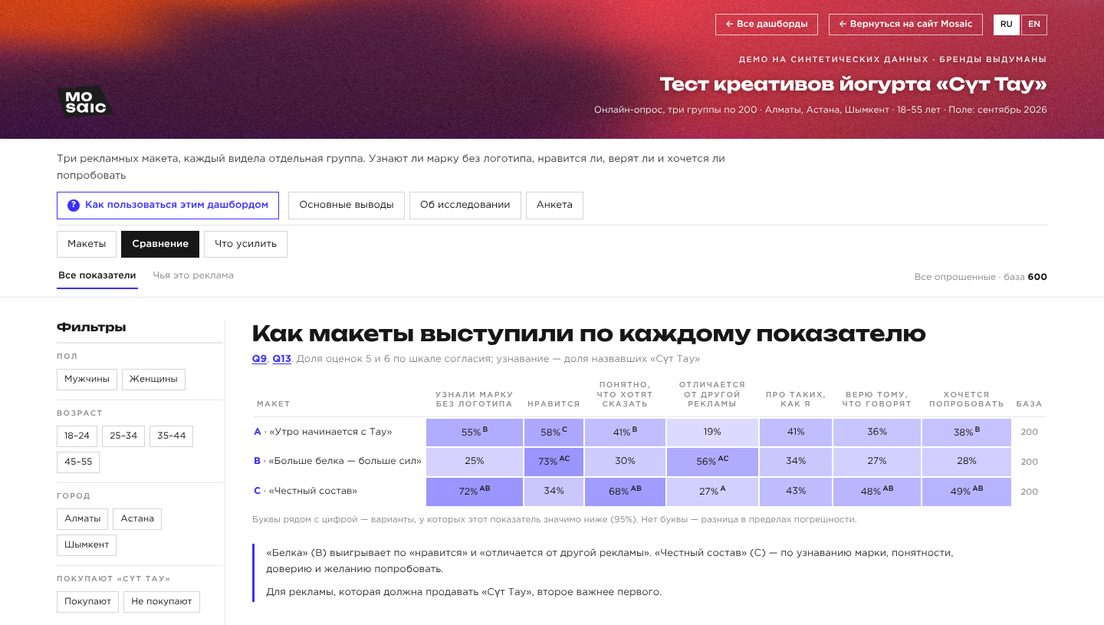Click the 49% cell in row C
The height and width of the screenshot is (625, 1104).
966,491
